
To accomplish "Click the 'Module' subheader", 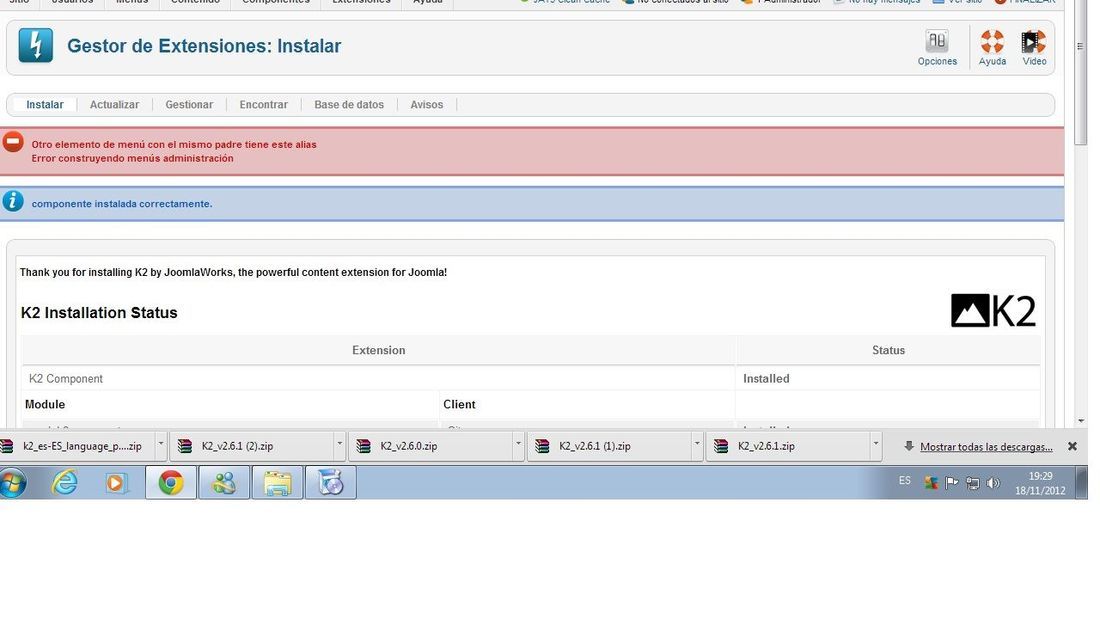I will click(45, 404).
